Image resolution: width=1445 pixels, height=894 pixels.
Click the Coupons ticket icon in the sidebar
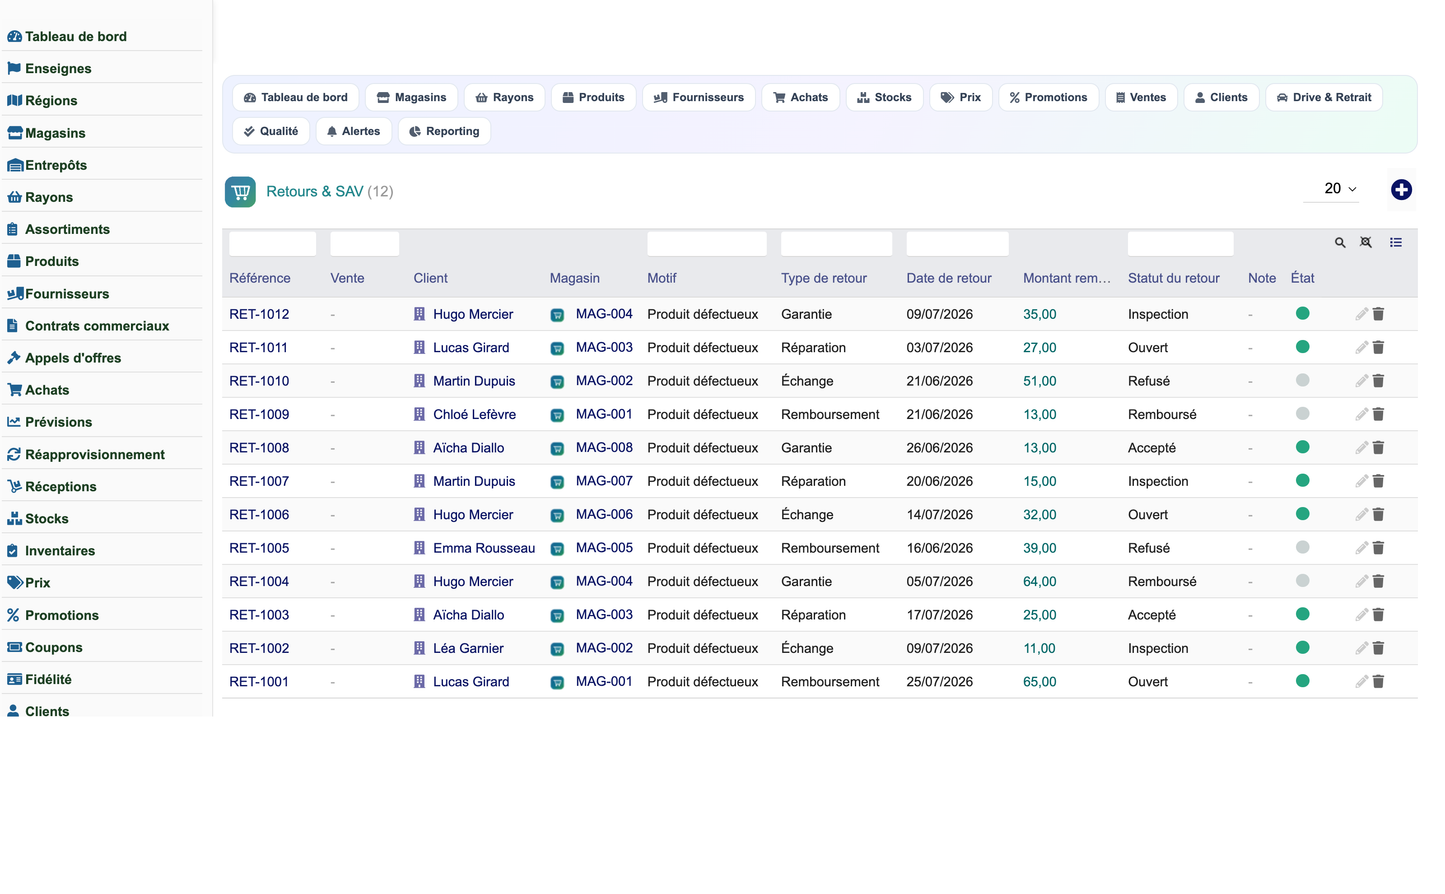pyautogui.click(x=14, y=648)
